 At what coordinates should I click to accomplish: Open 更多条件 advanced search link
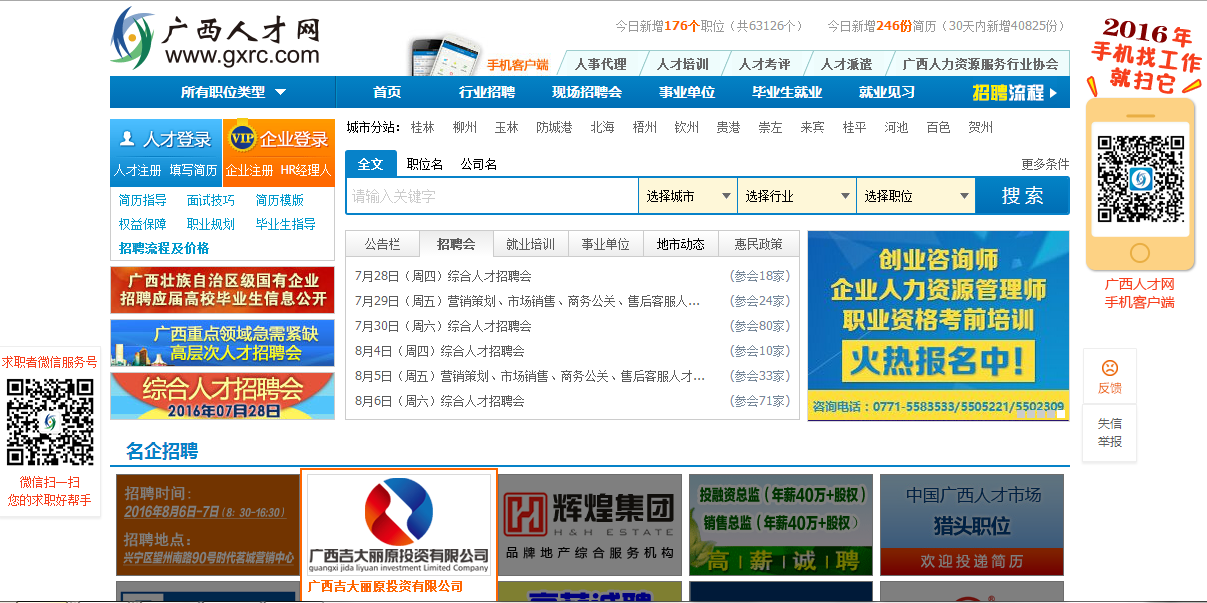[x=1045, y=164]
